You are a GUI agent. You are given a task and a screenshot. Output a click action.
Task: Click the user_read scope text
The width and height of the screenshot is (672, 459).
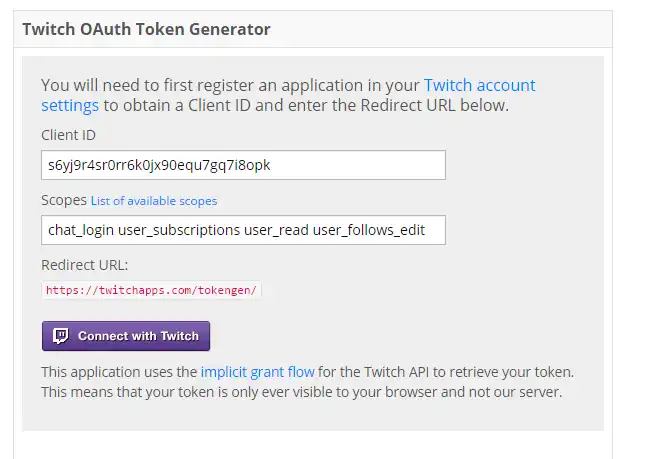(278, 230)
